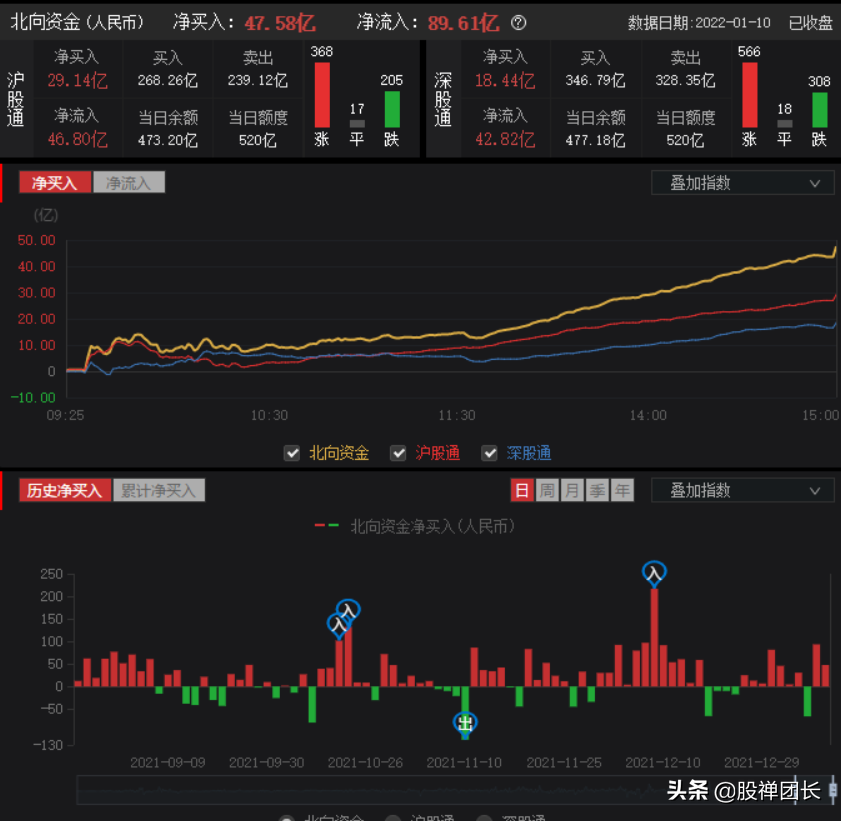Open the upper 叠加指数 dropdown

point(742,183)
